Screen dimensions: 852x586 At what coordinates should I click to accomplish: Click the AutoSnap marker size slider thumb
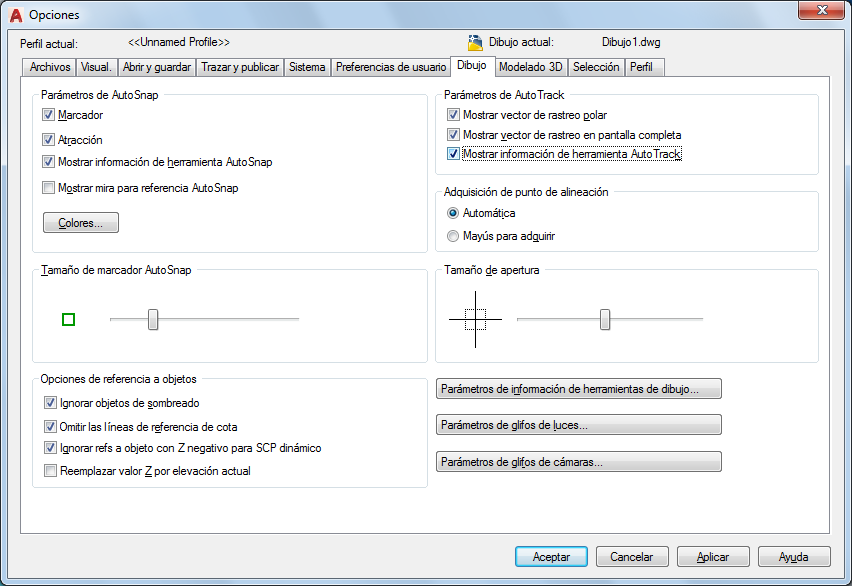[153, 320]
